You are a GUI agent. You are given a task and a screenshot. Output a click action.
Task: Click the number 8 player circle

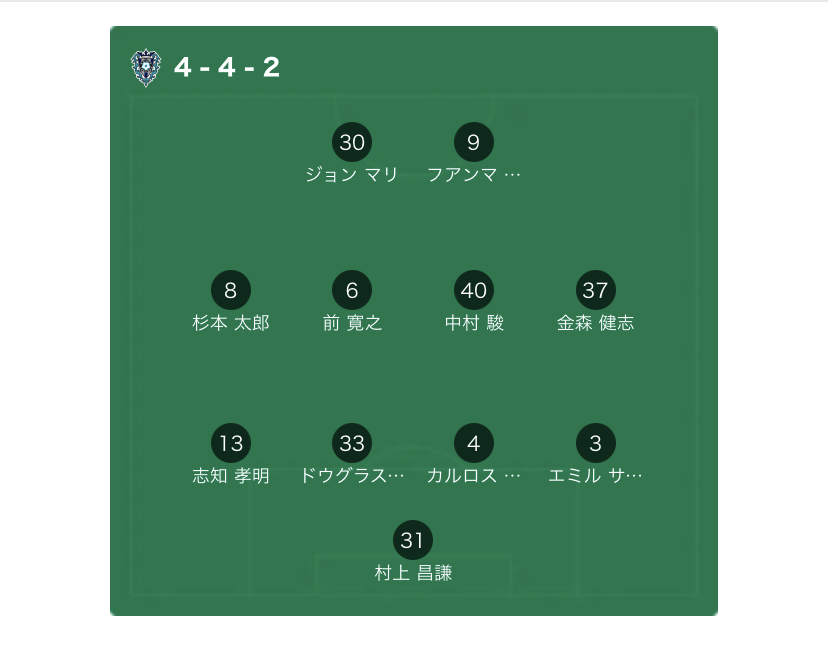point(231,290)
